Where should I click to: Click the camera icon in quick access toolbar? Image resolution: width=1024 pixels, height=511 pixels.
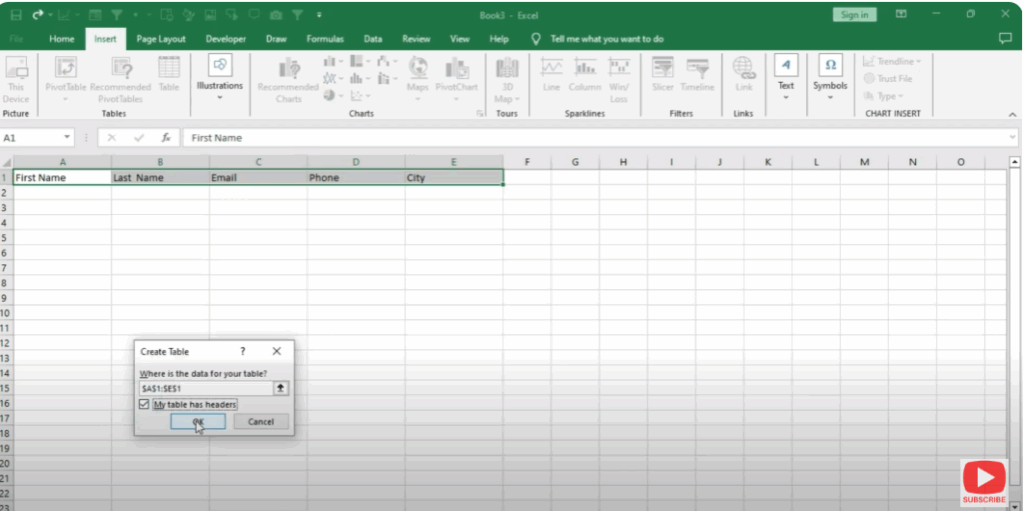276,14
